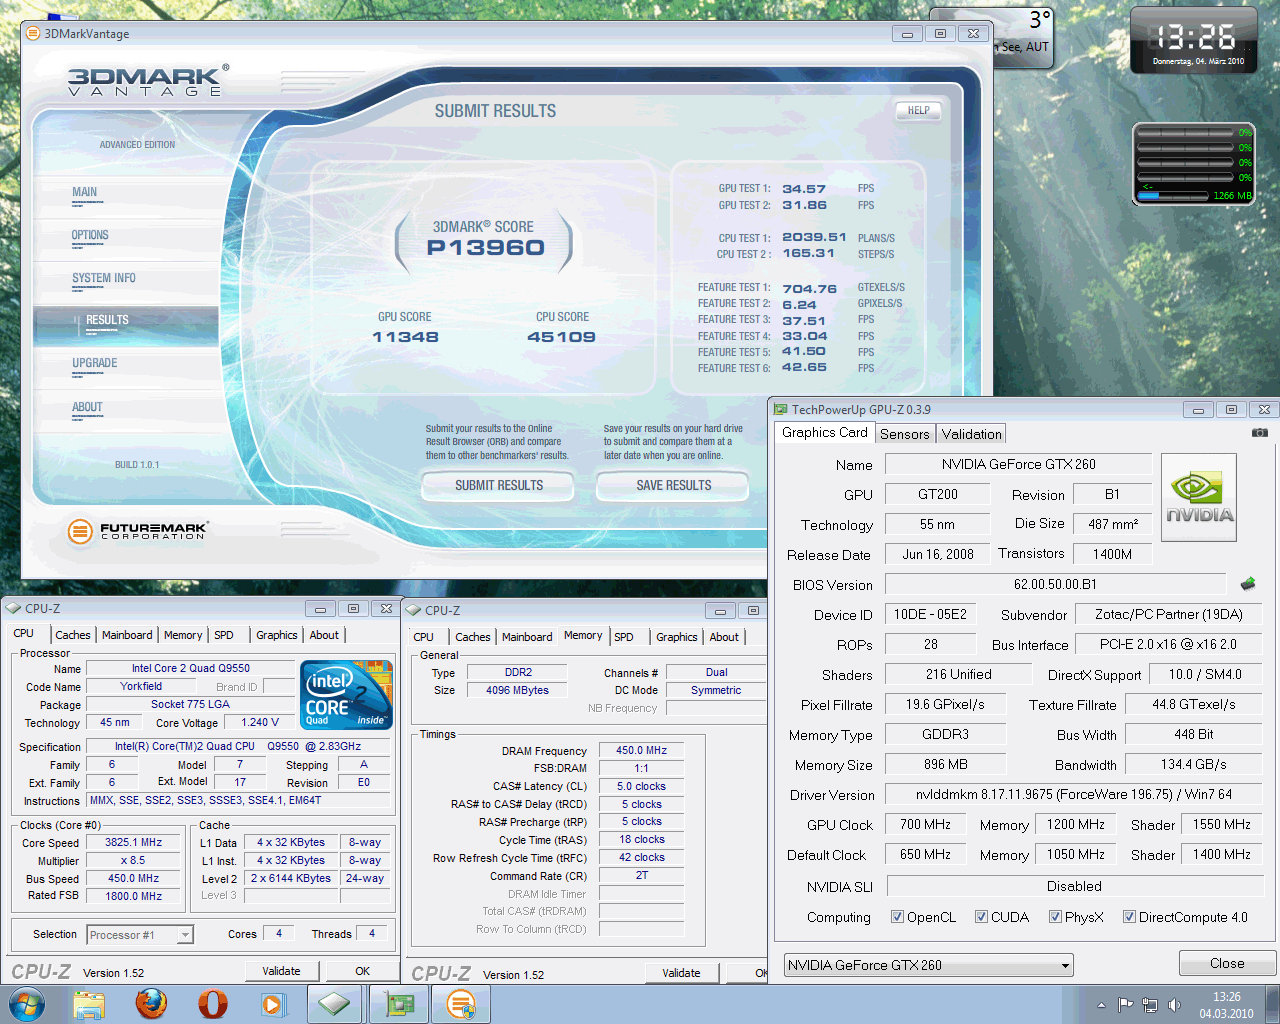Launch Opera browser from the taskbar

coord(212,1003)
